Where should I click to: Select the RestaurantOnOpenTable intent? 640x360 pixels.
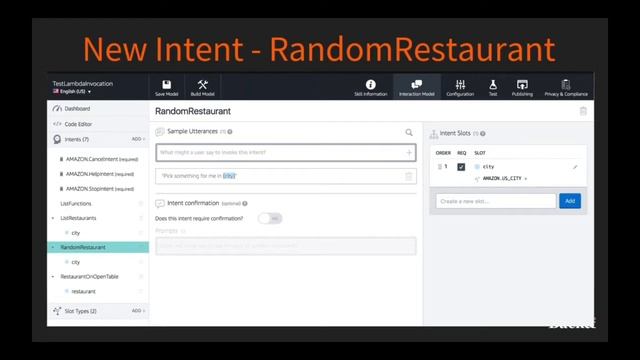pyautogui.click(x=89, y=277)
